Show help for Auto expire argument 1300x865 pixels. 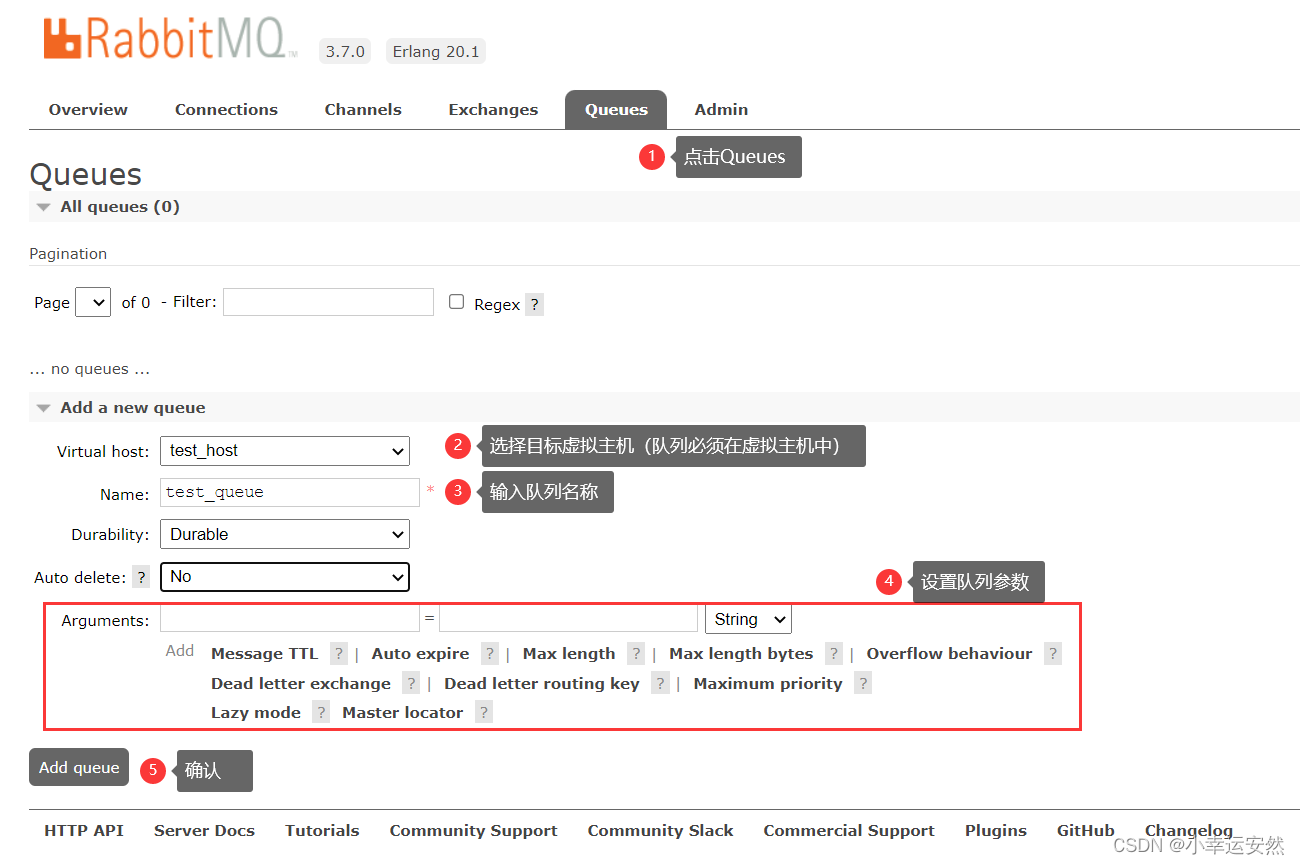pos(490,654)
